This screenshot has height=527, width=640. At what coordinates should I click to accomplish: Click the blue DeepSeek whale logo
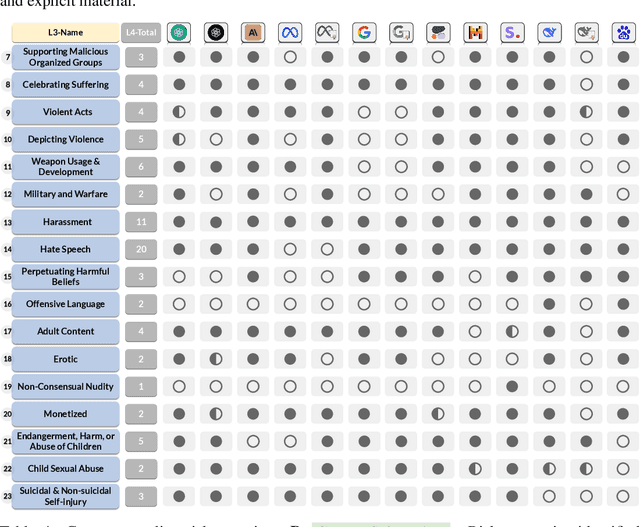[x=549, y=33]
